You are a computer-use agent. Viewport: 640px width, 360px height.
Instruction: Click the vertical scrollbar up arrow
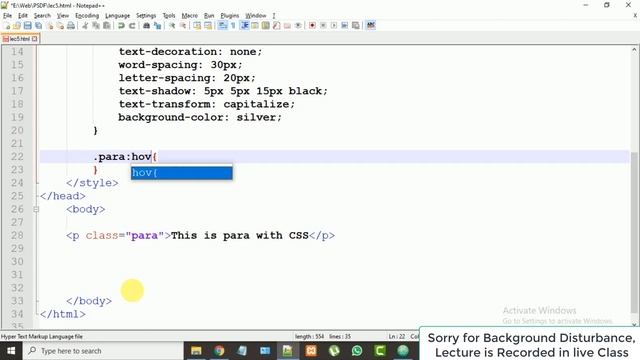634,50
